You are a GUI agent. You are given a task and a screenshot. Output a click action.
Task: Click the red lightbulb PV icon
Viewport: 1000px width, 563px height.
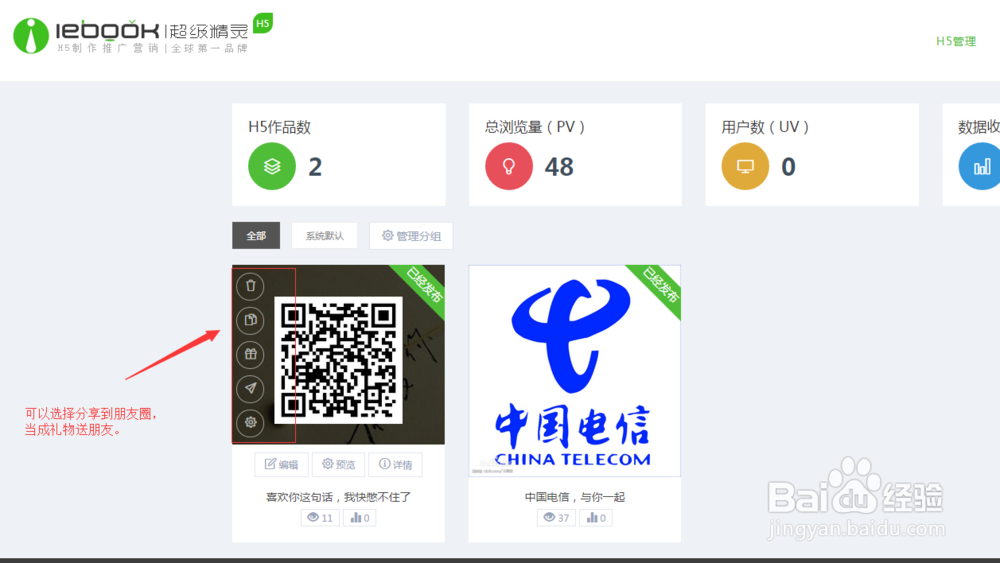[x=509, y=166]
